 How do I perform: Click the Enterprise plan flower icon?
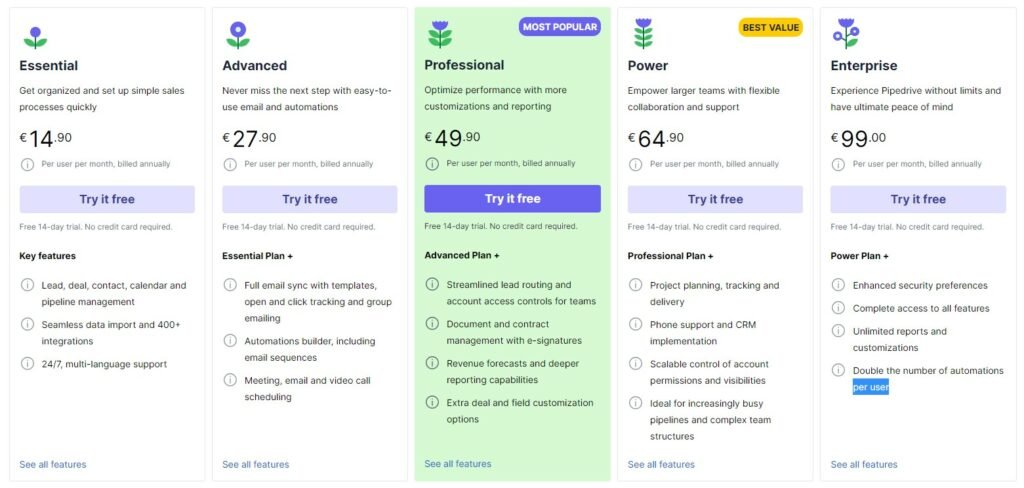[846, 34]
